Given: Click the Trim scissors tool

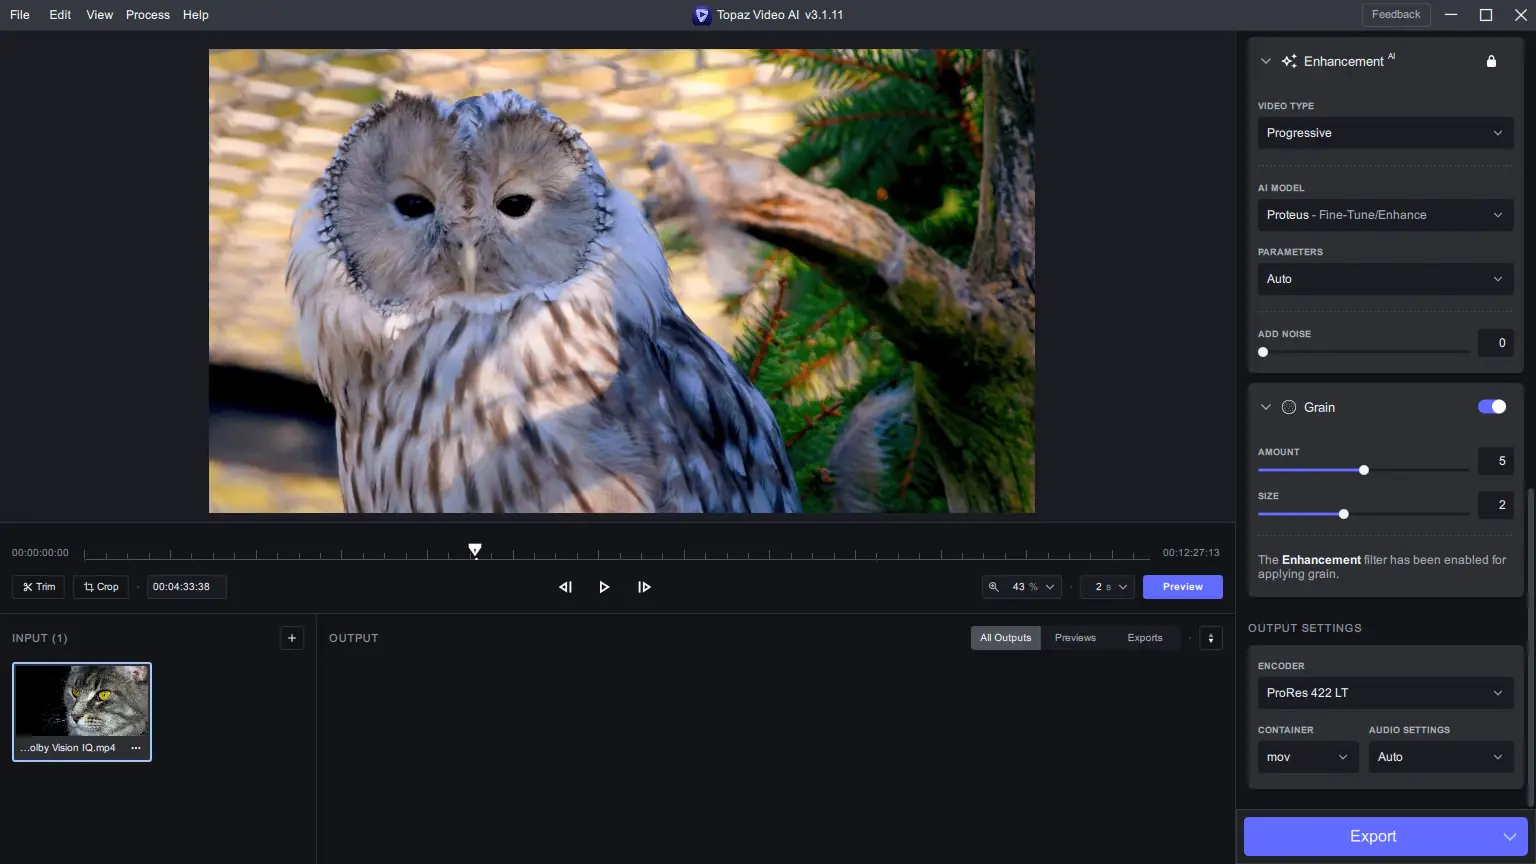Looking at the screenshot, I should coord(39,587).
